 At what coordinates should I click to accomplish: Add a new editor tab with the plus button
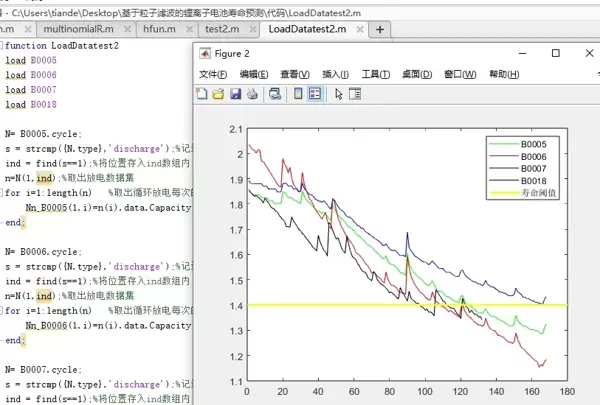379,29
